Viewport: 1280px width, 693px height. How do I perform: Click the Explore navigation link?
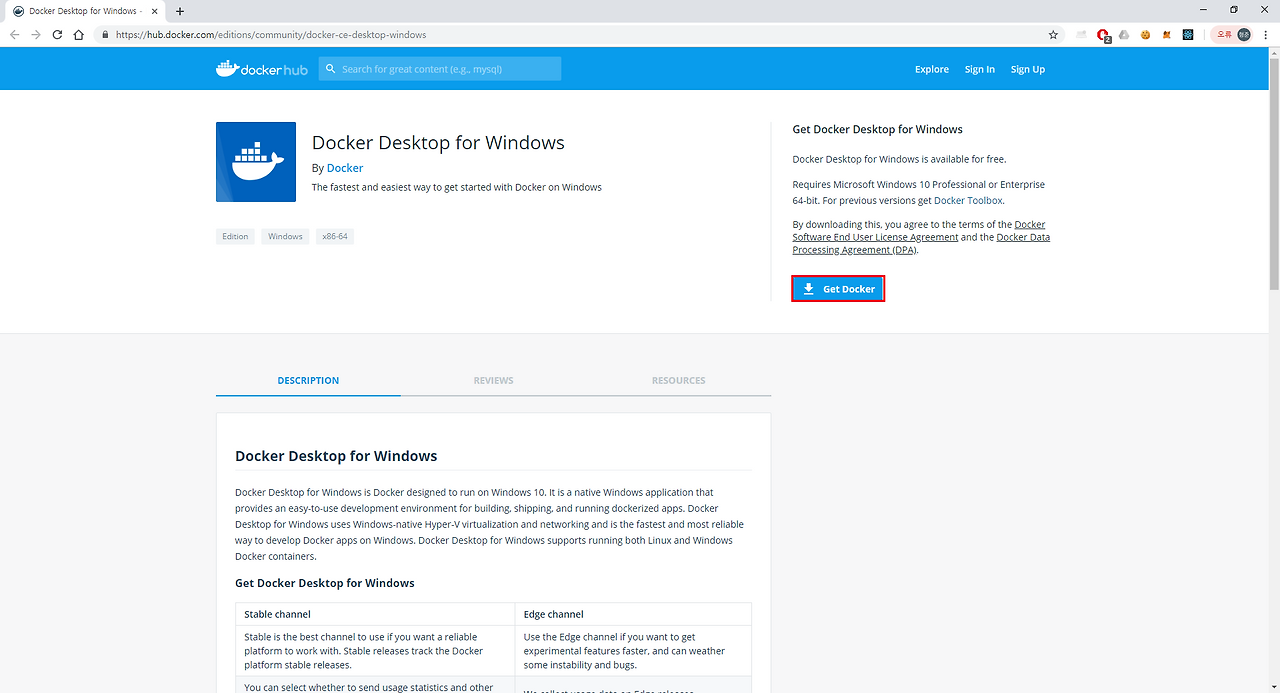[931, 68]
